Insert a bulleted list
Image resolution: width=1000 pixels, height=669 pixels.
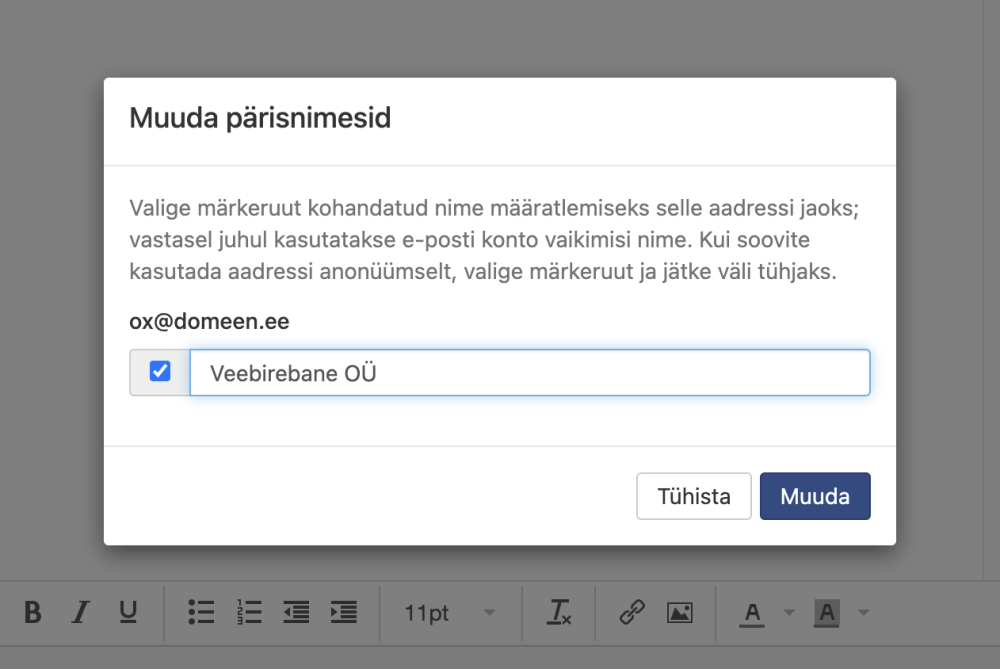pyautogui.click(x=201, y=612)
